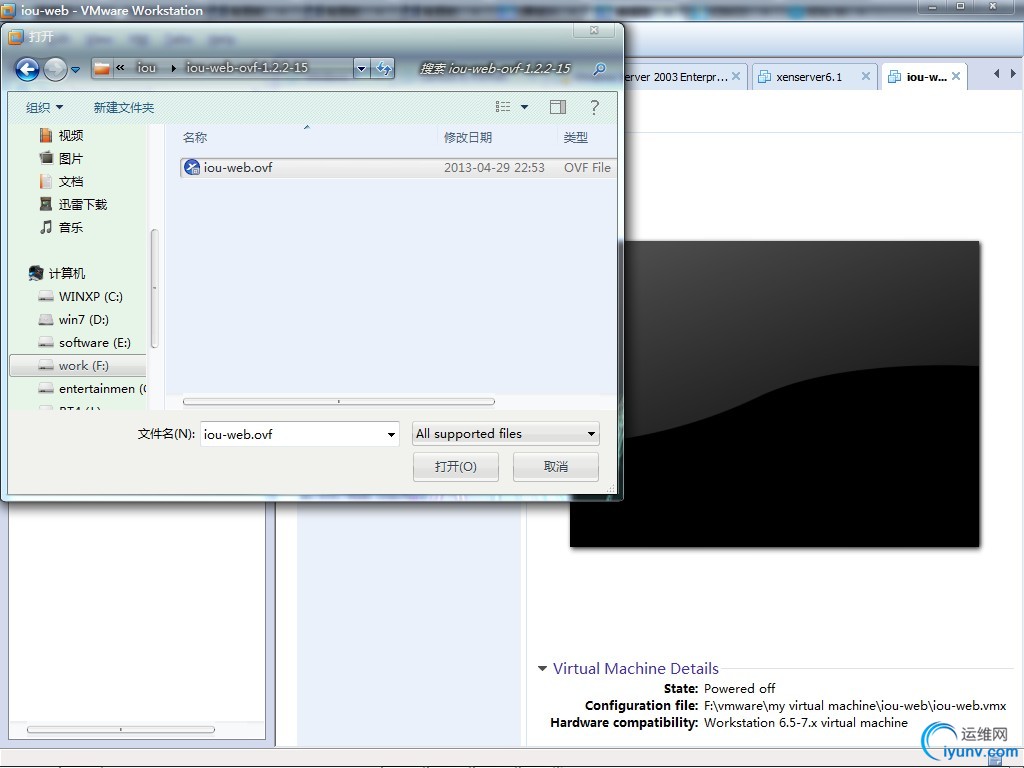The height and width of the screenshot is (768, 1024).
Task: Click 'Workstation 6.5-7.x virtual machine' text
Action: pos(806,722)
